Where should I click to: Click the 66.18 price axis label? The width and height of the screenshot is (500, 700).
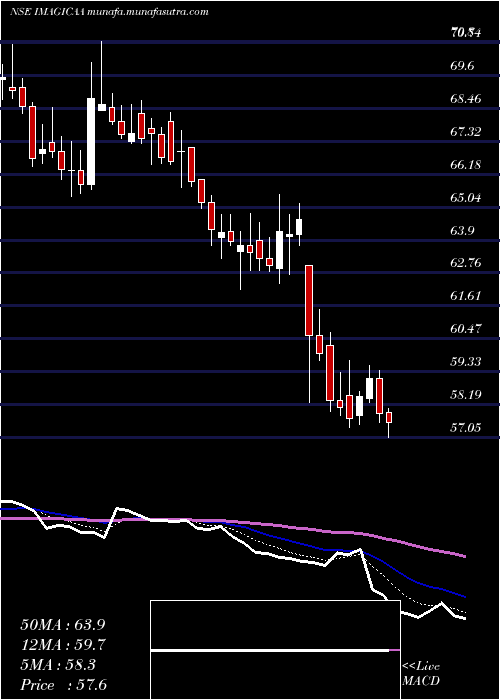tap(466, 165)
